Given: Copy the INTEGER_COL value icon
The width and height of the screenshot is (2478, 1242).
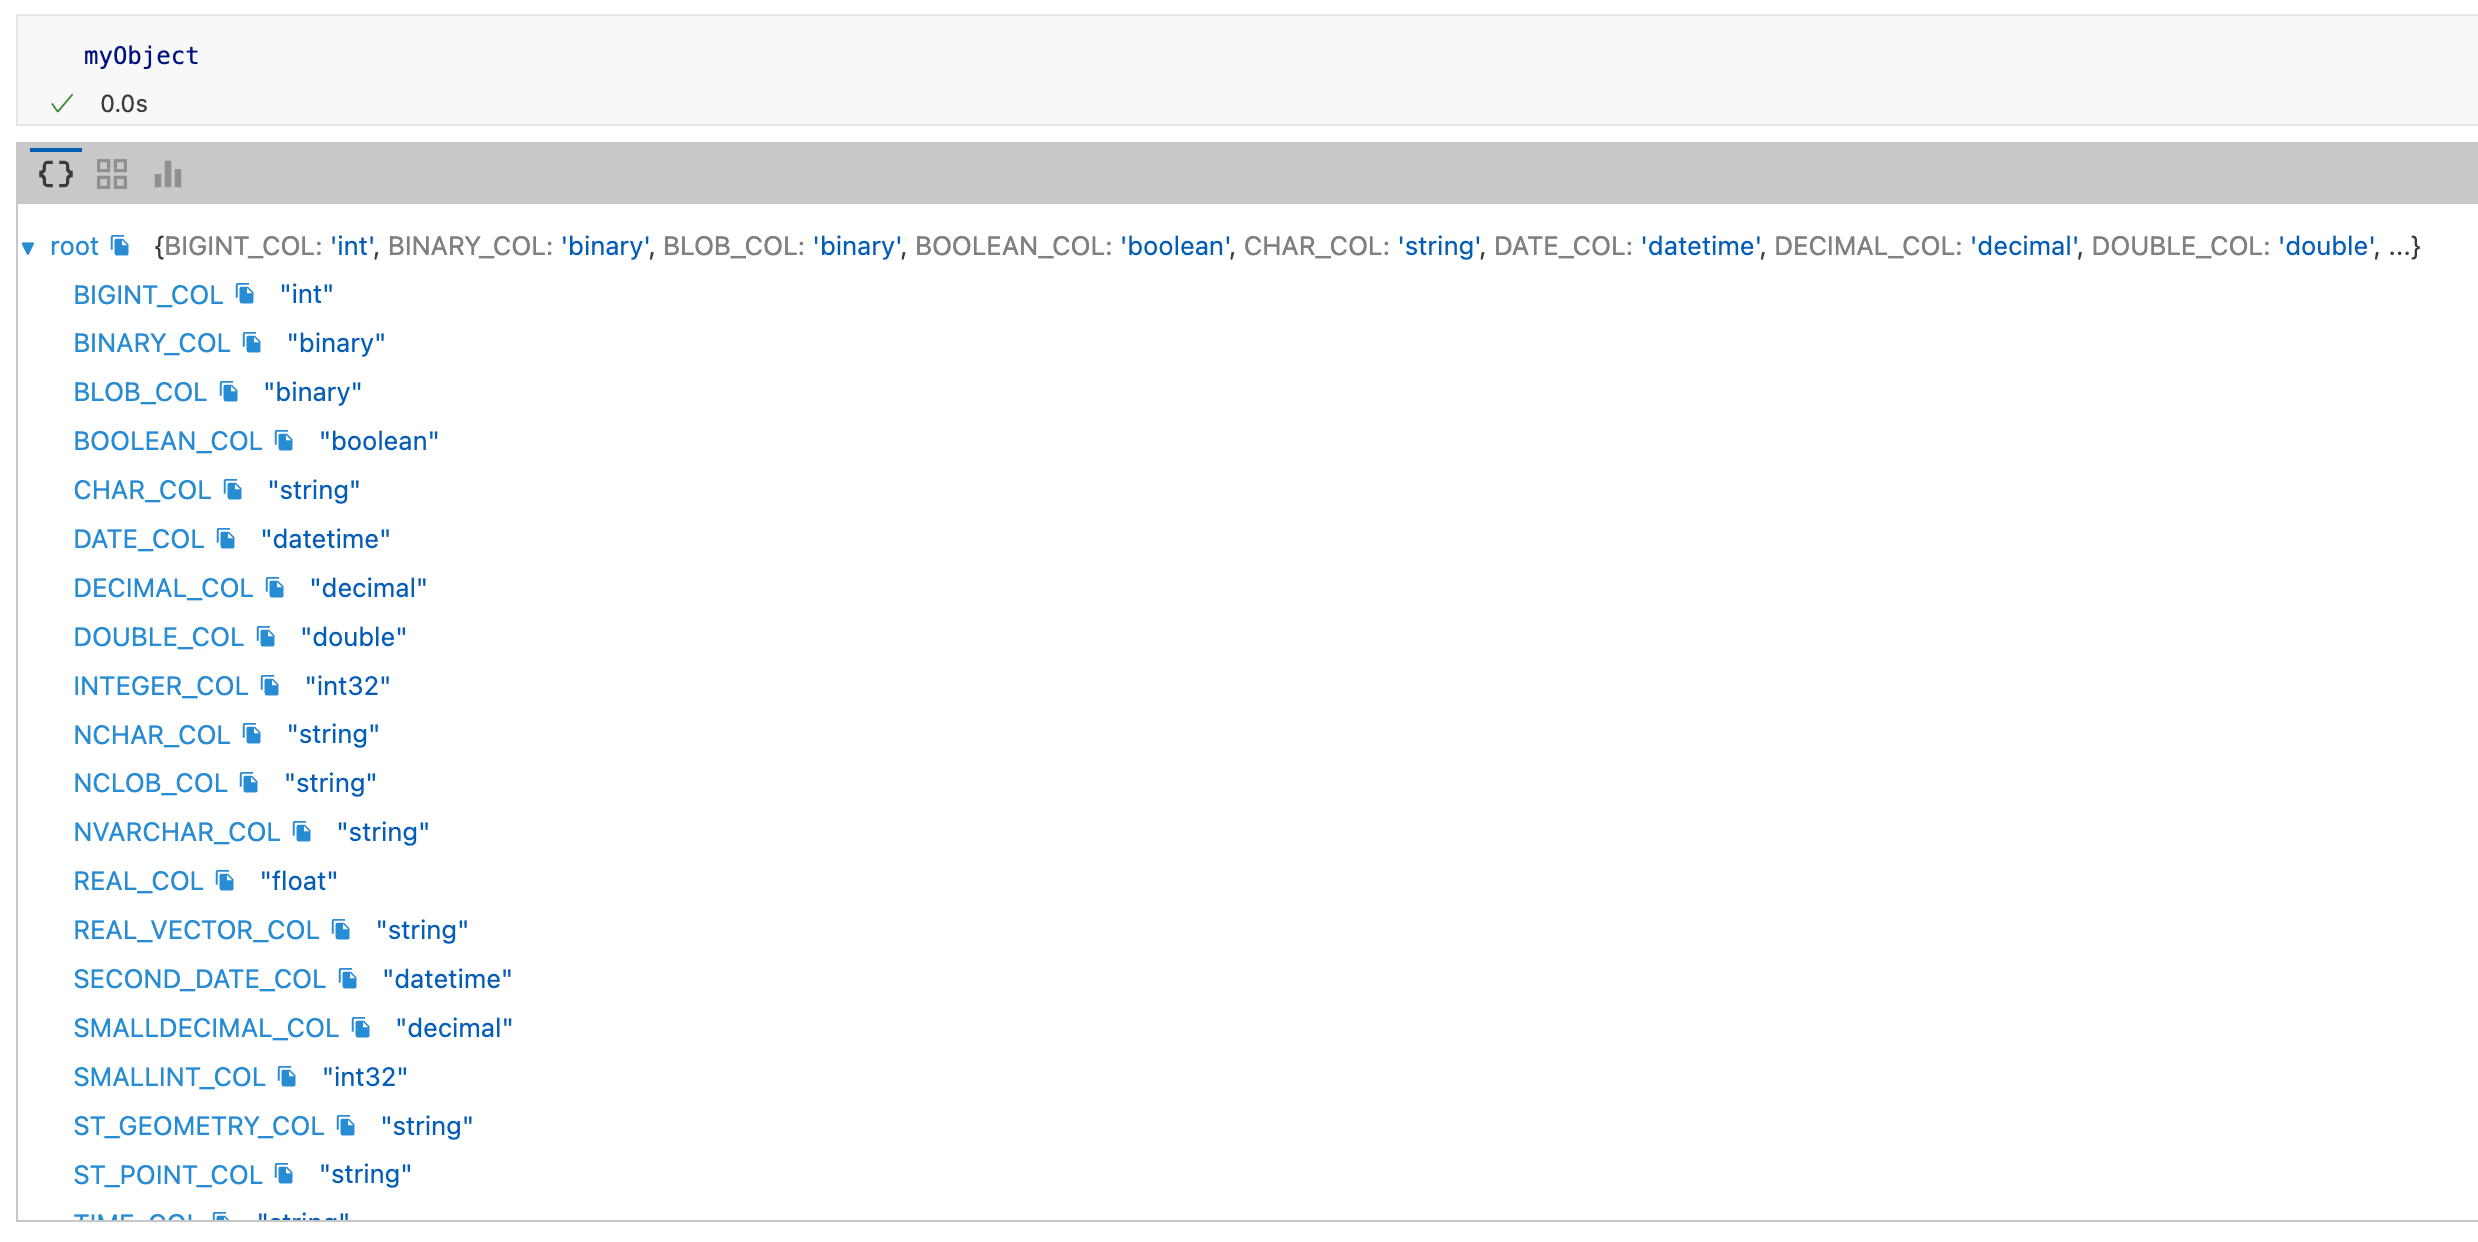Looking at the screenshot, I should coord(270,686).
